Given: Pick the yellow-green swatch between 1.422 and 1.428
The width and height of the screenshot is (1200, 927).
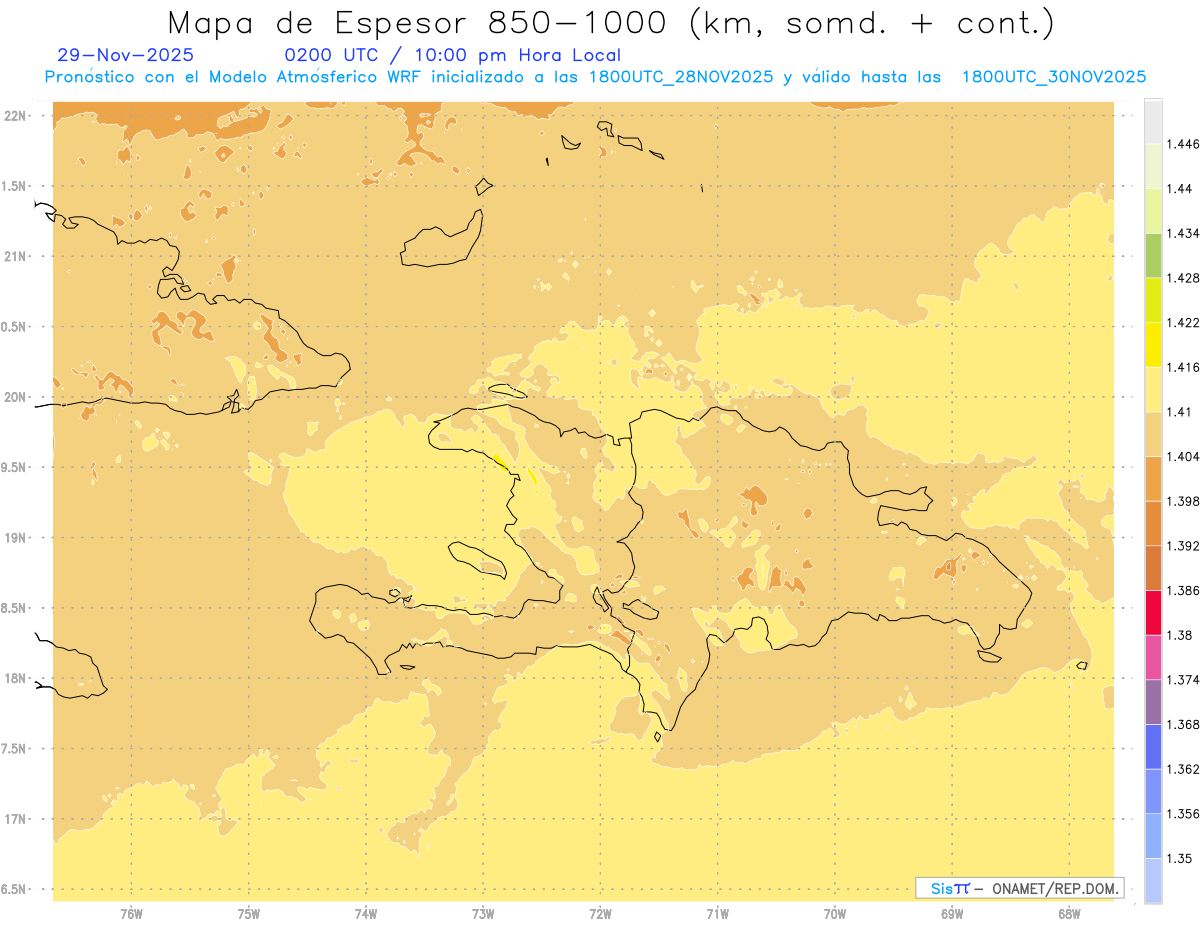Looking at the screenshot, I should click(1153, 300).
